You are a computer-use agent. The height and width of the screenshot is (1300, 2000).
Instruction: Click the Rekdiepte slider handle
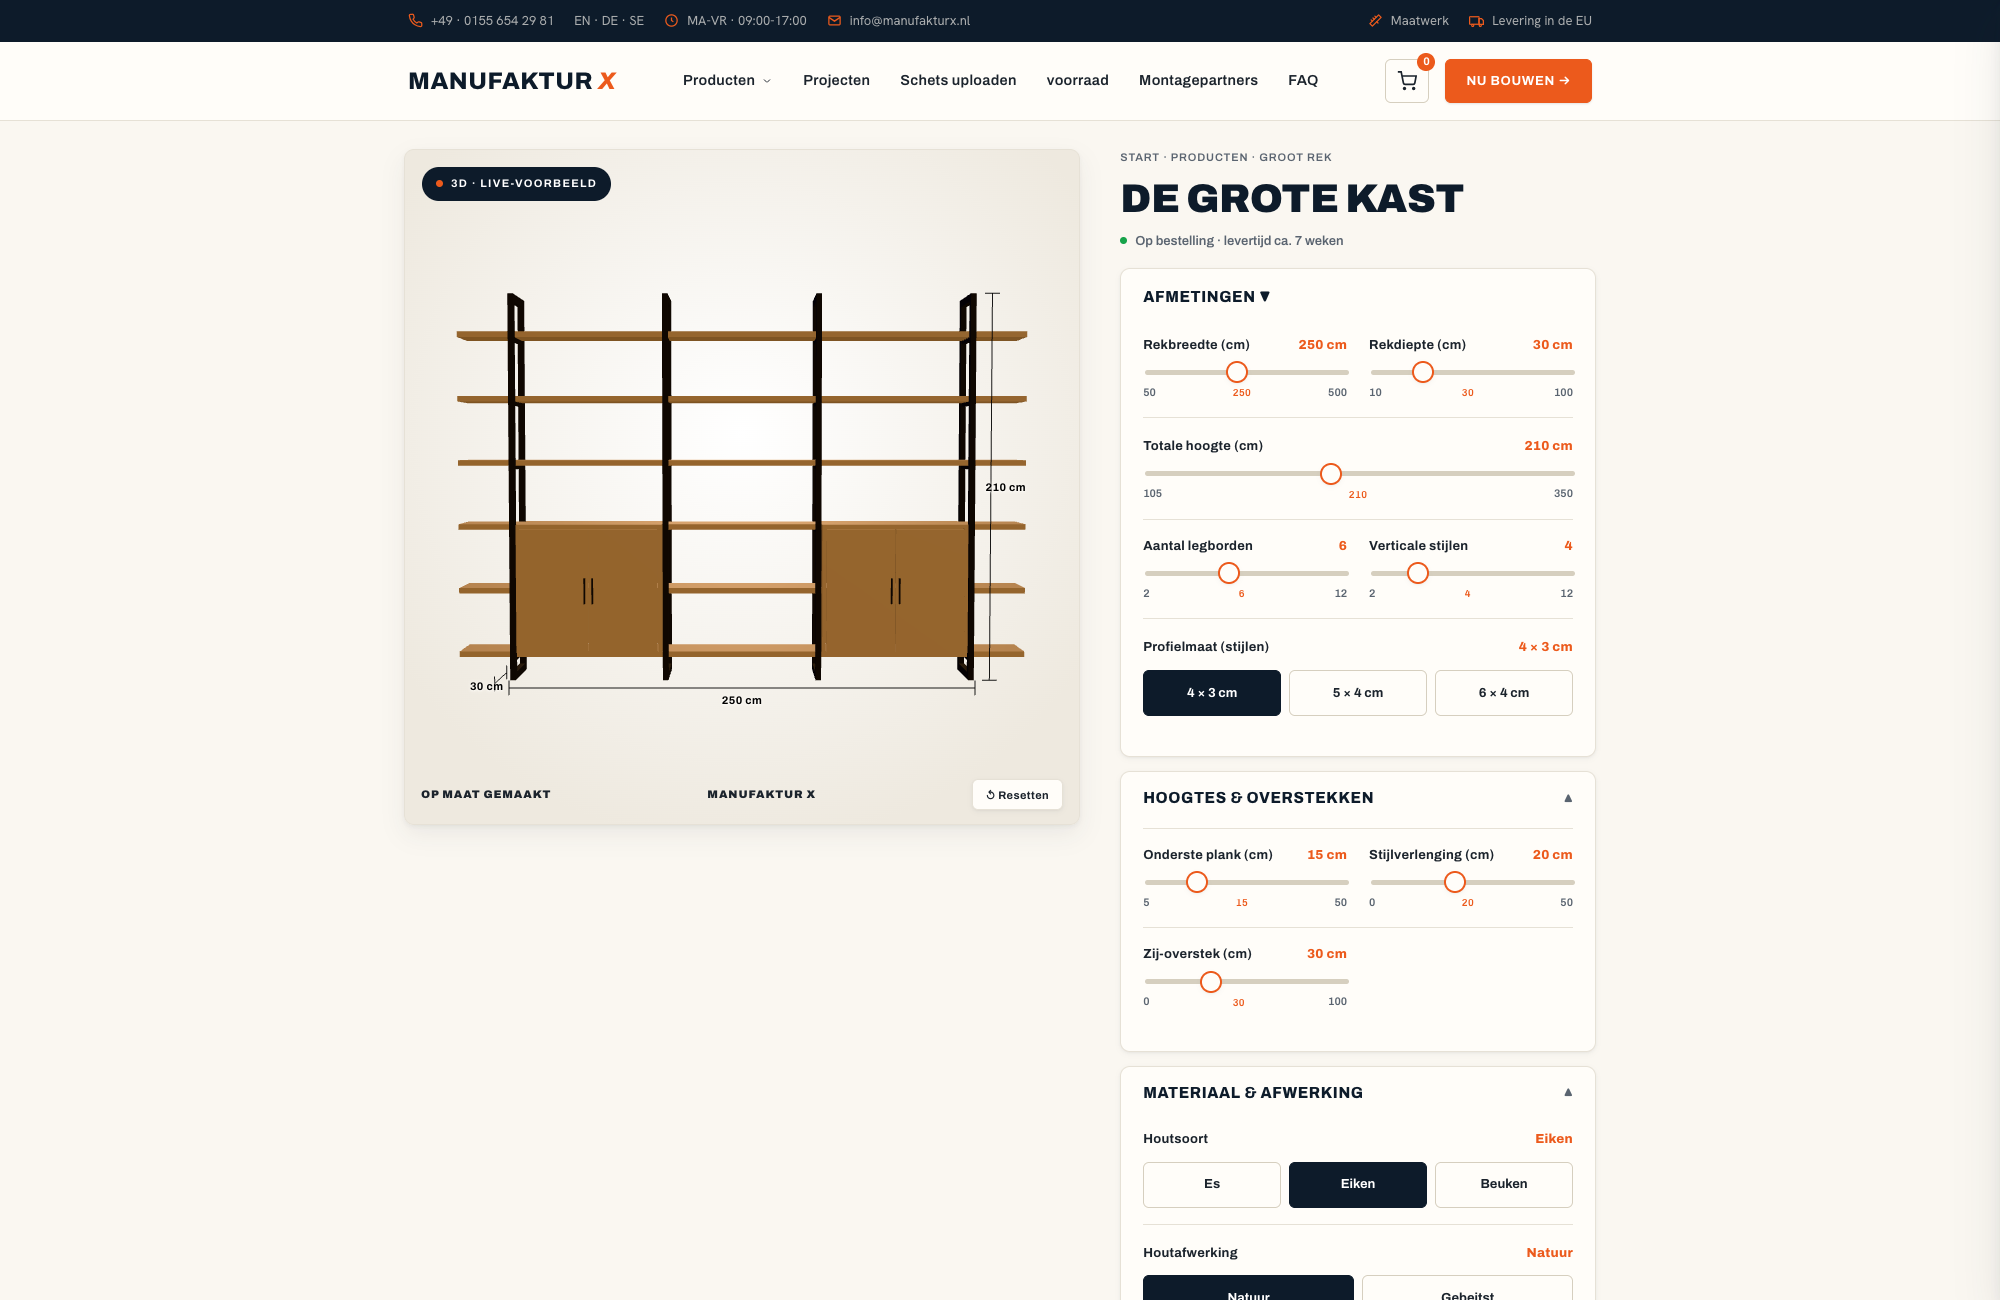[x=1423, y=372]
